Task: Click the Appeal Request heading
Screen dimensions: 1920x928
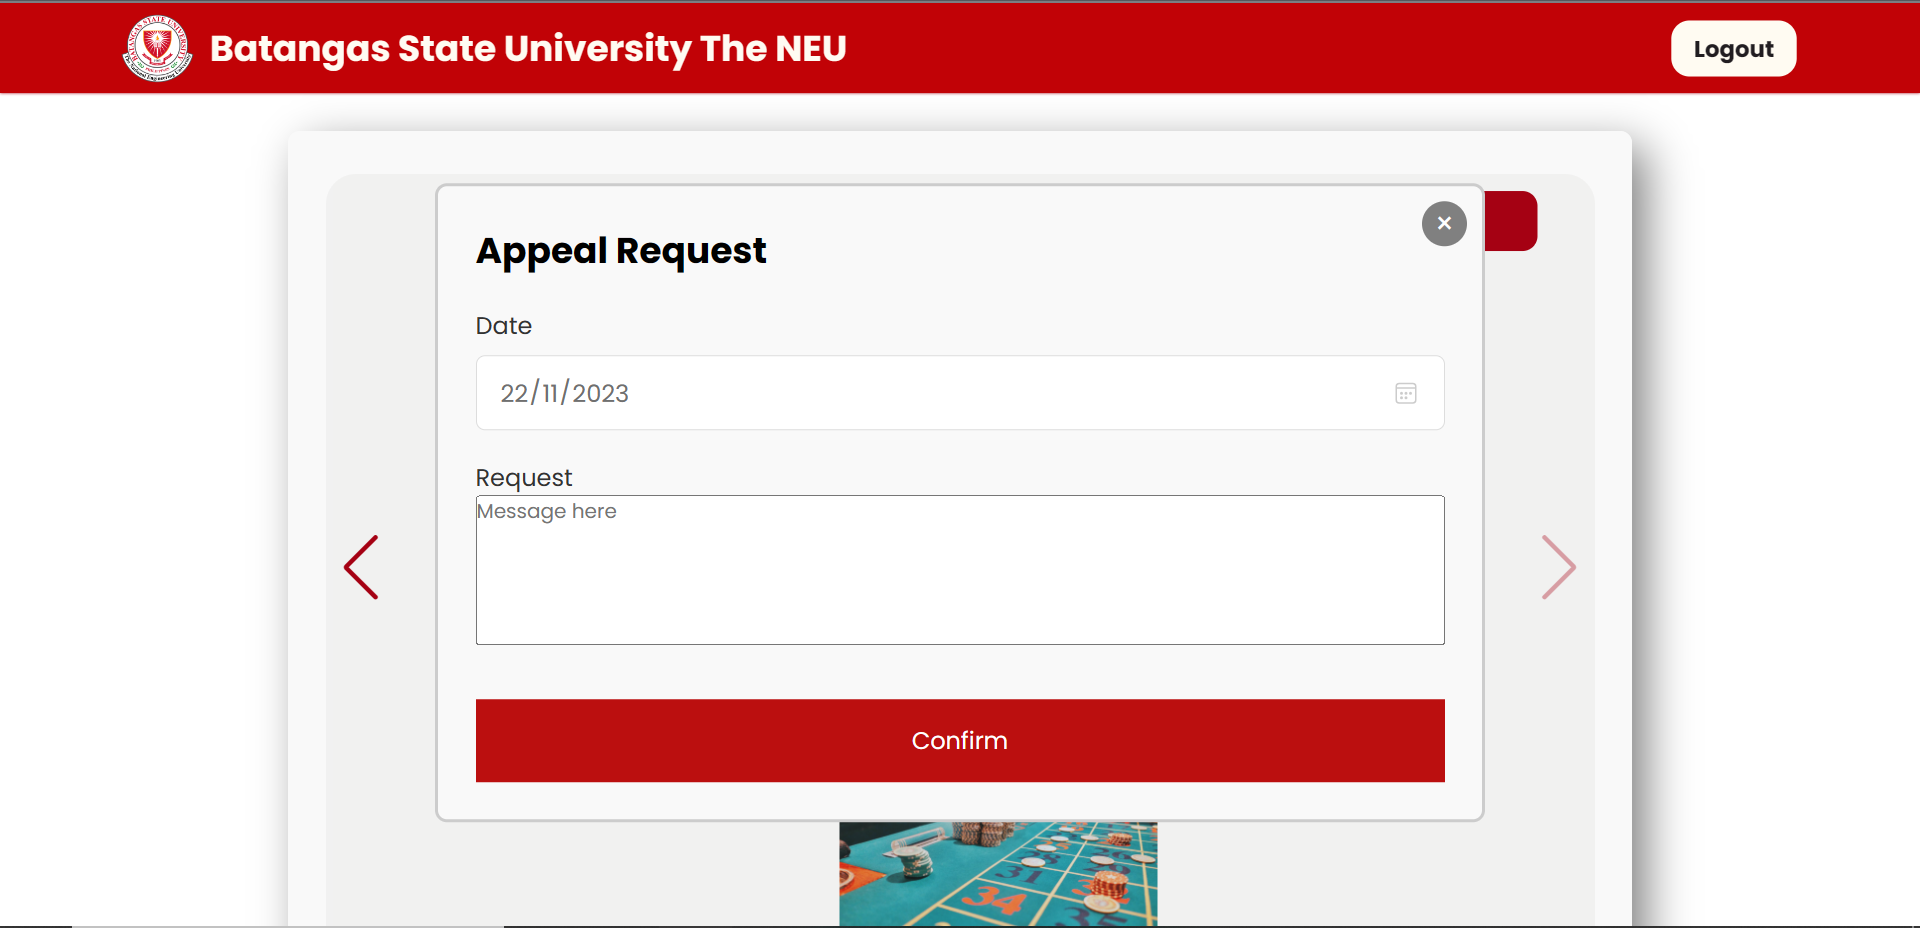Action: (x=621, y=250)
